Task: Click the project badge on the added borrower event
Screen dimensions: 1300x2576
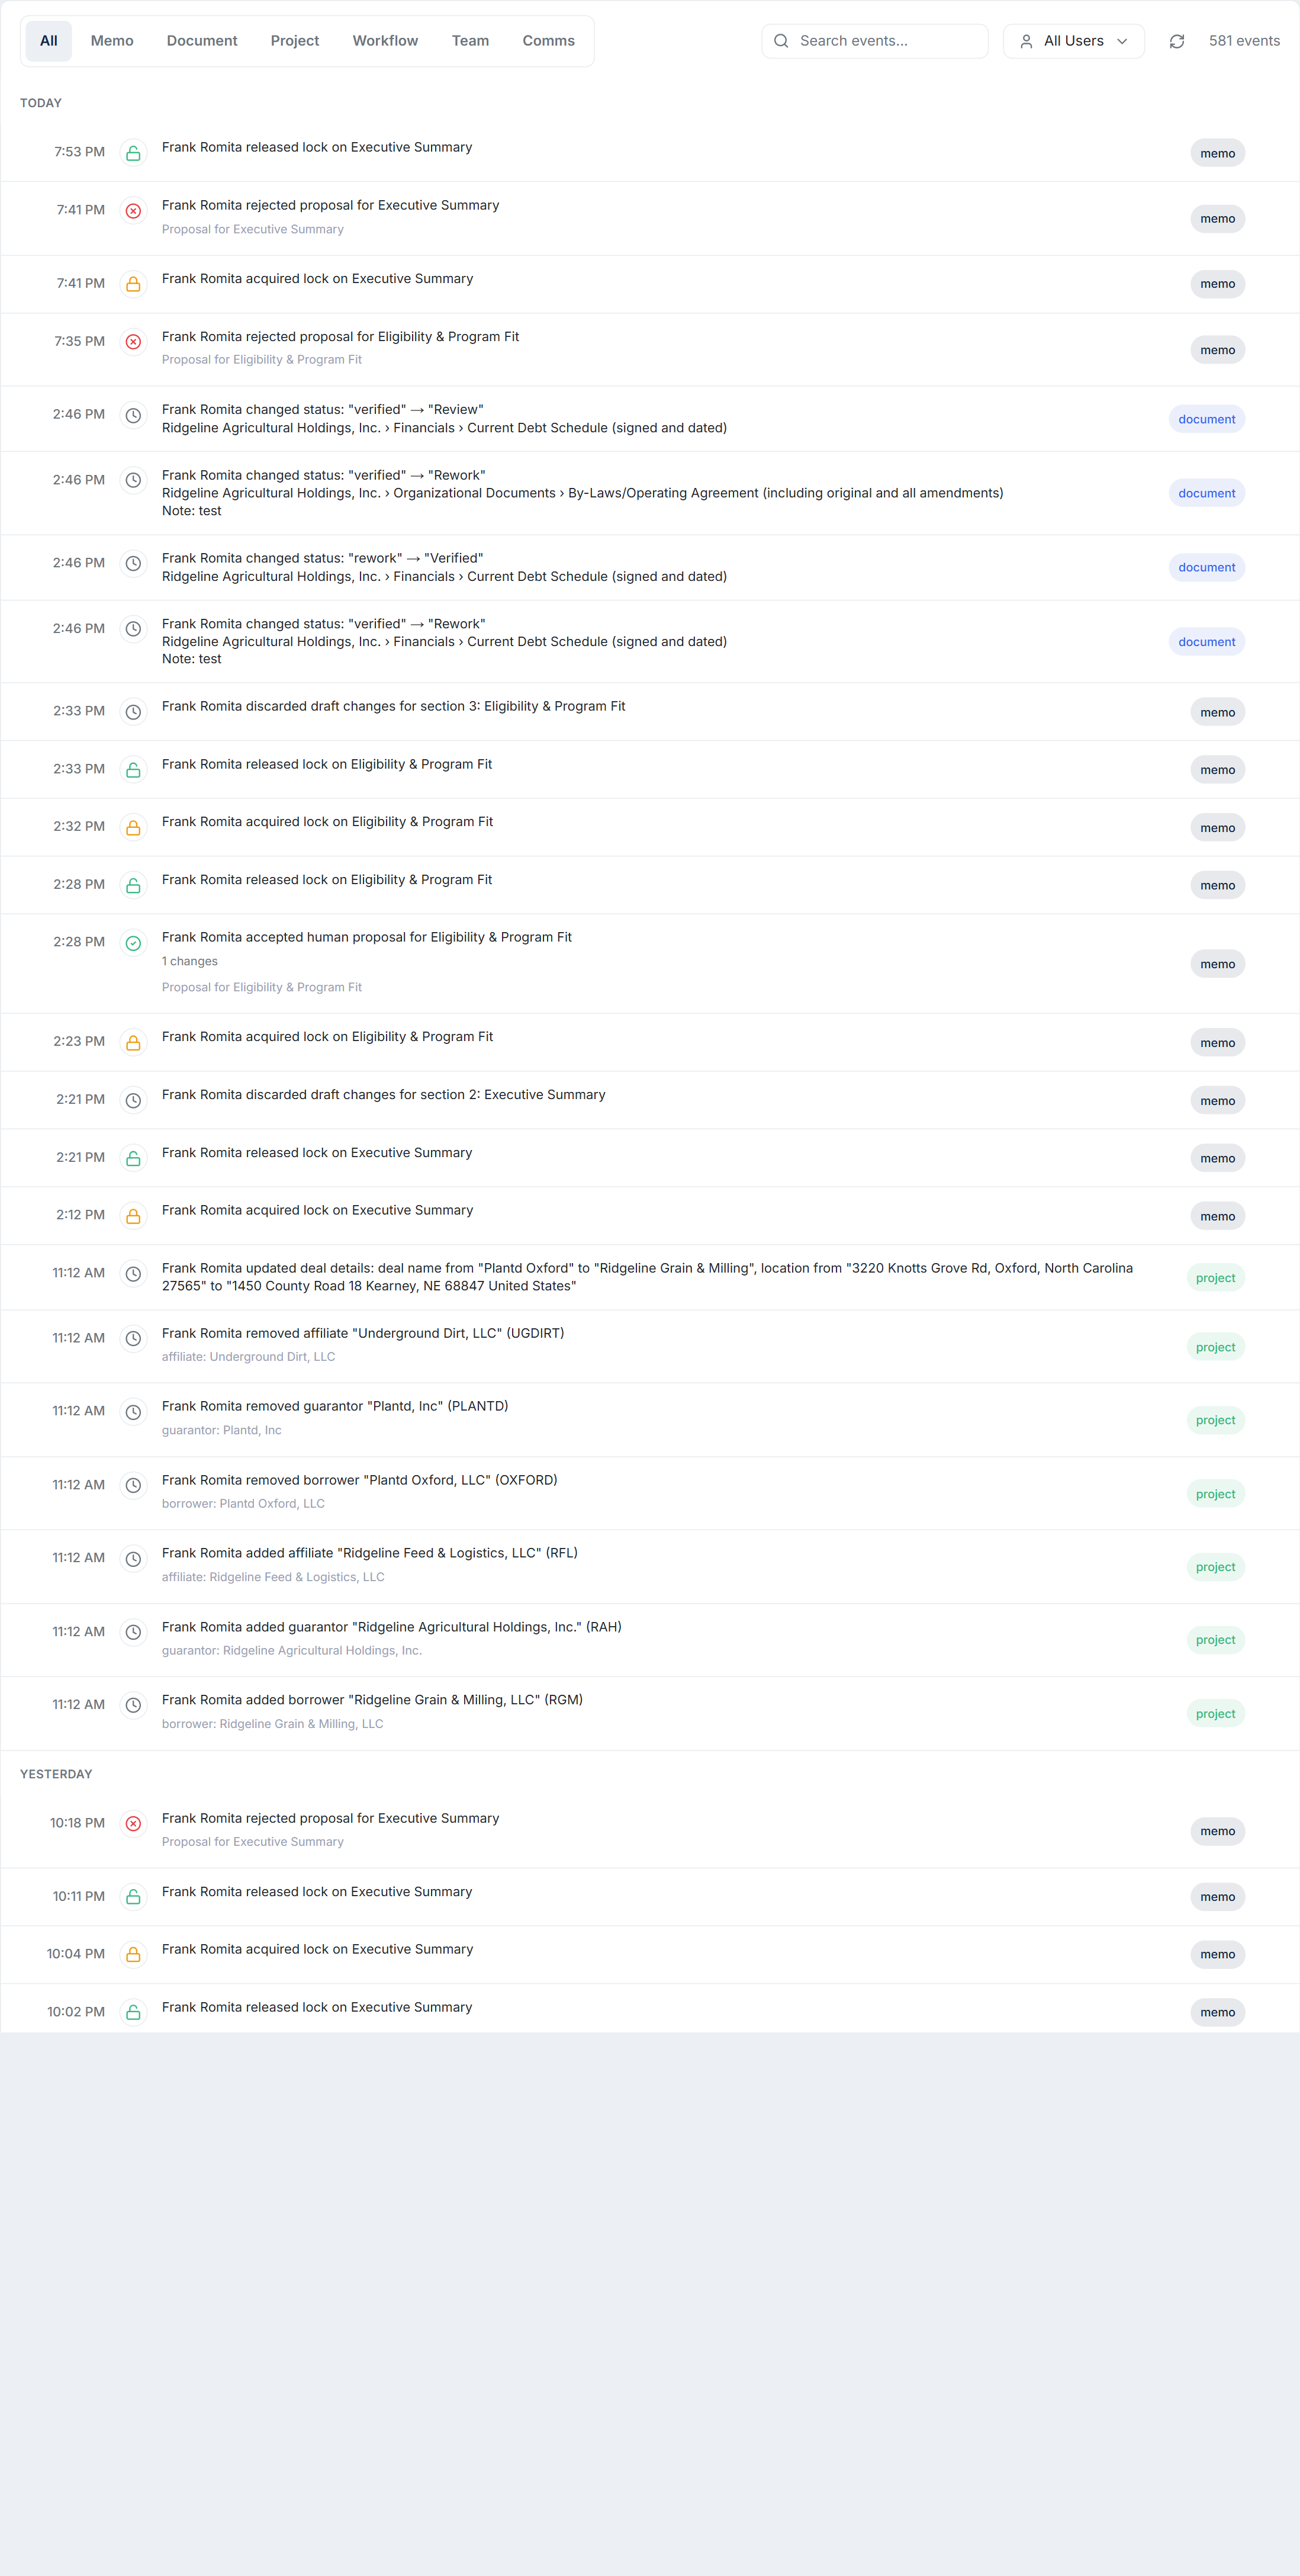Action: pyautogui.click(x=1215, y=1713)
